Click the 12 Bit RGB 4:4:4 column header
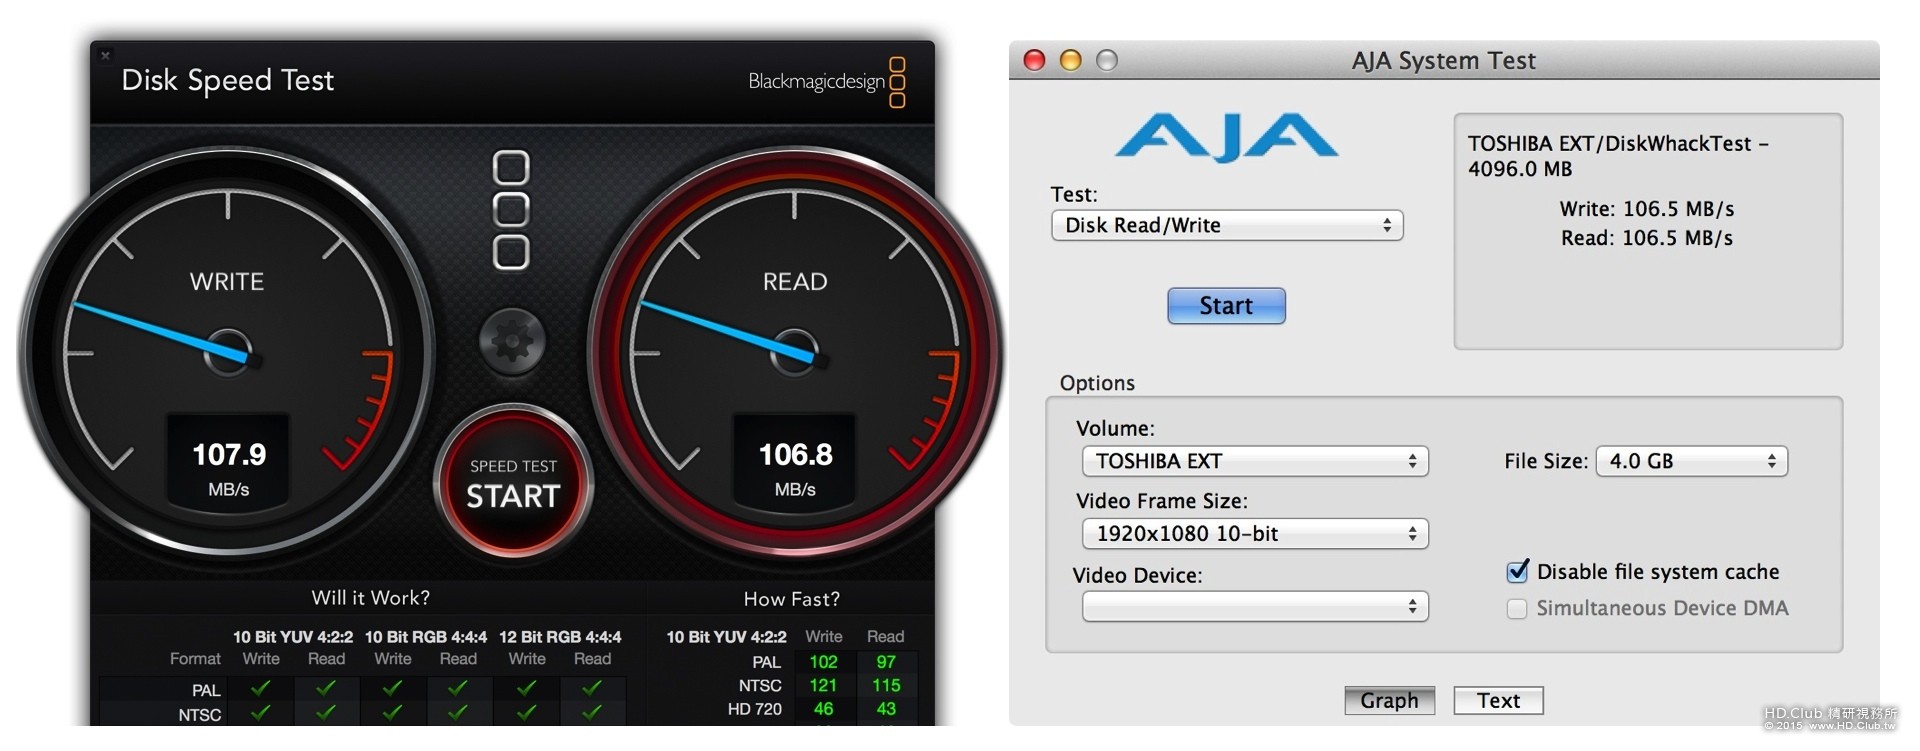The width and height of the screenshot is (1920, 751). (x=560, y=637)
